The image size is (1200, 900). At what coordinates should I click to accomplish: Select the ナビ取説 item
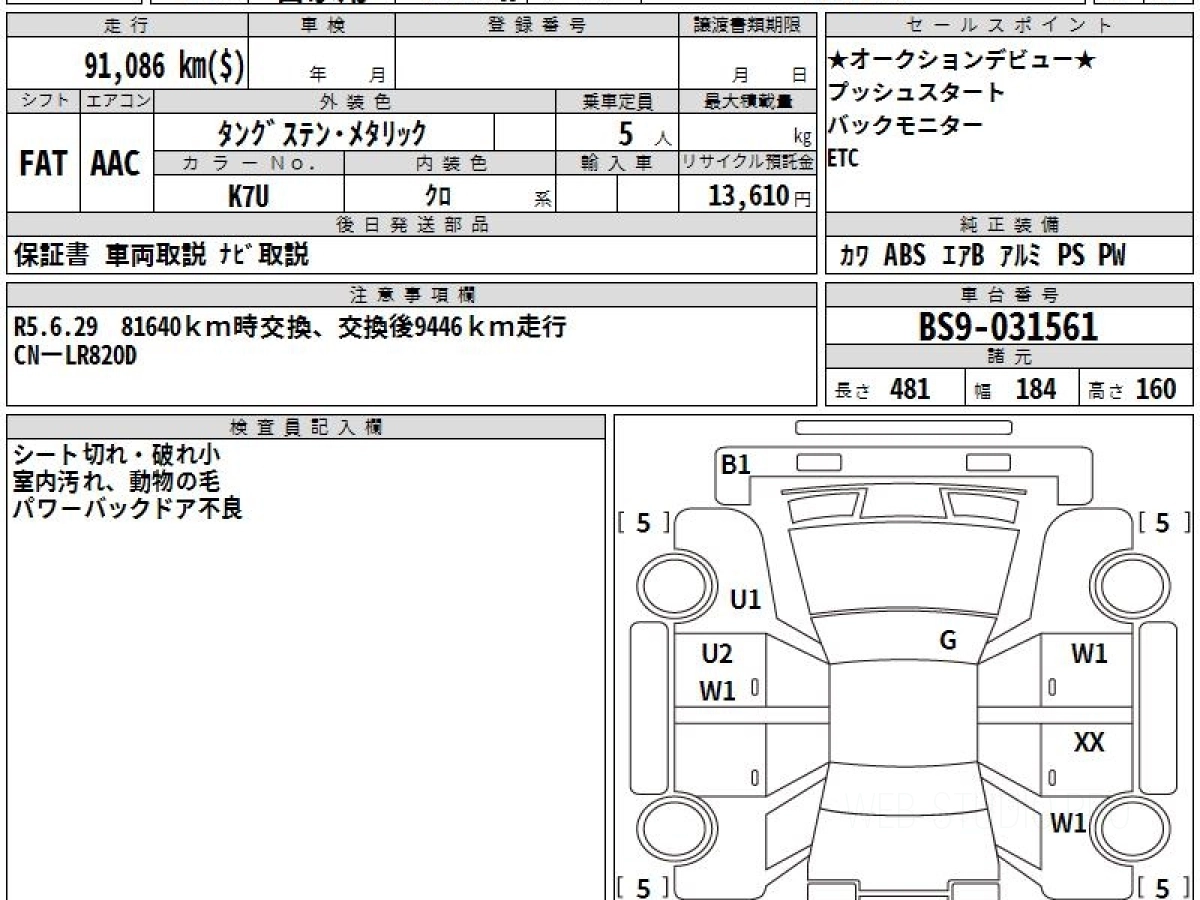(x=264, y=255)
